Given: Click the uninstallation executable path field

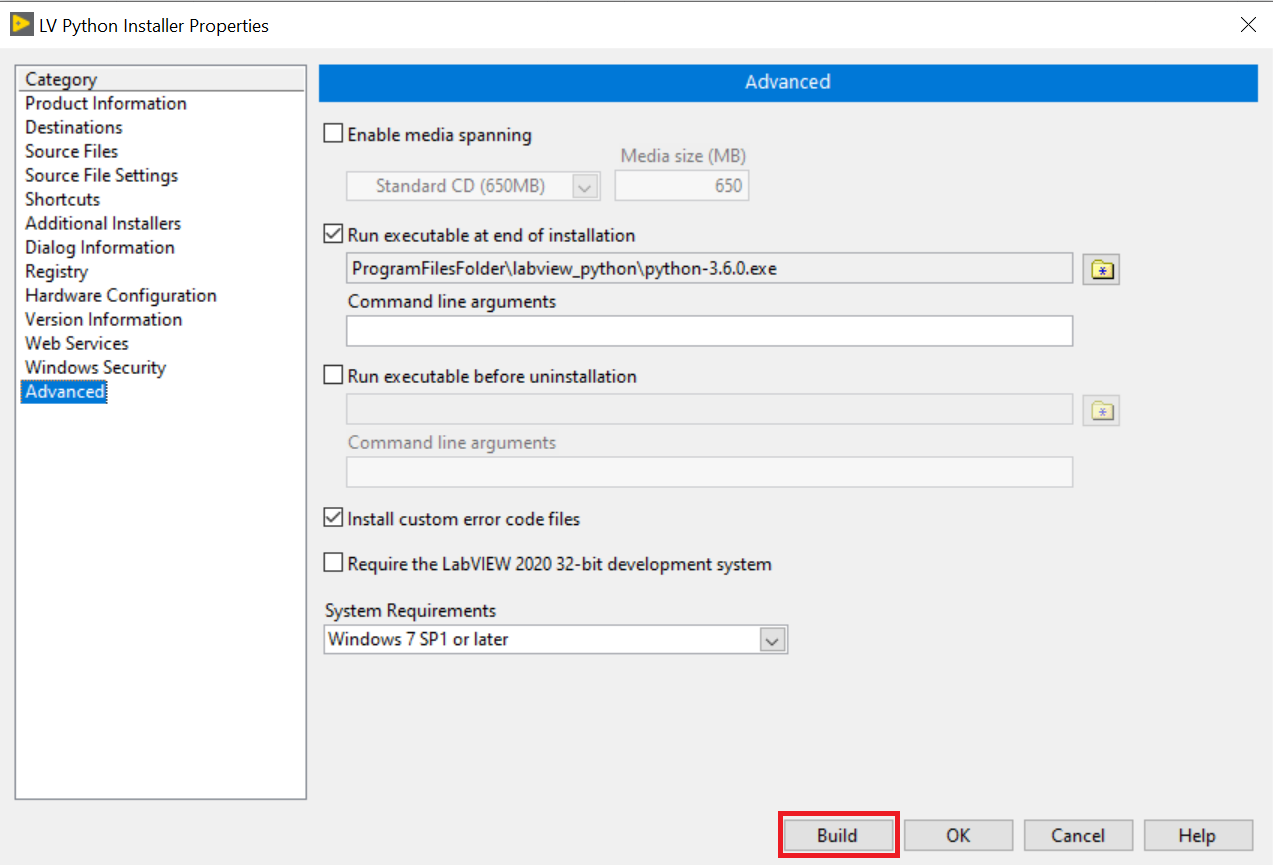Looking at the screenshot, I should click(710, 410).
